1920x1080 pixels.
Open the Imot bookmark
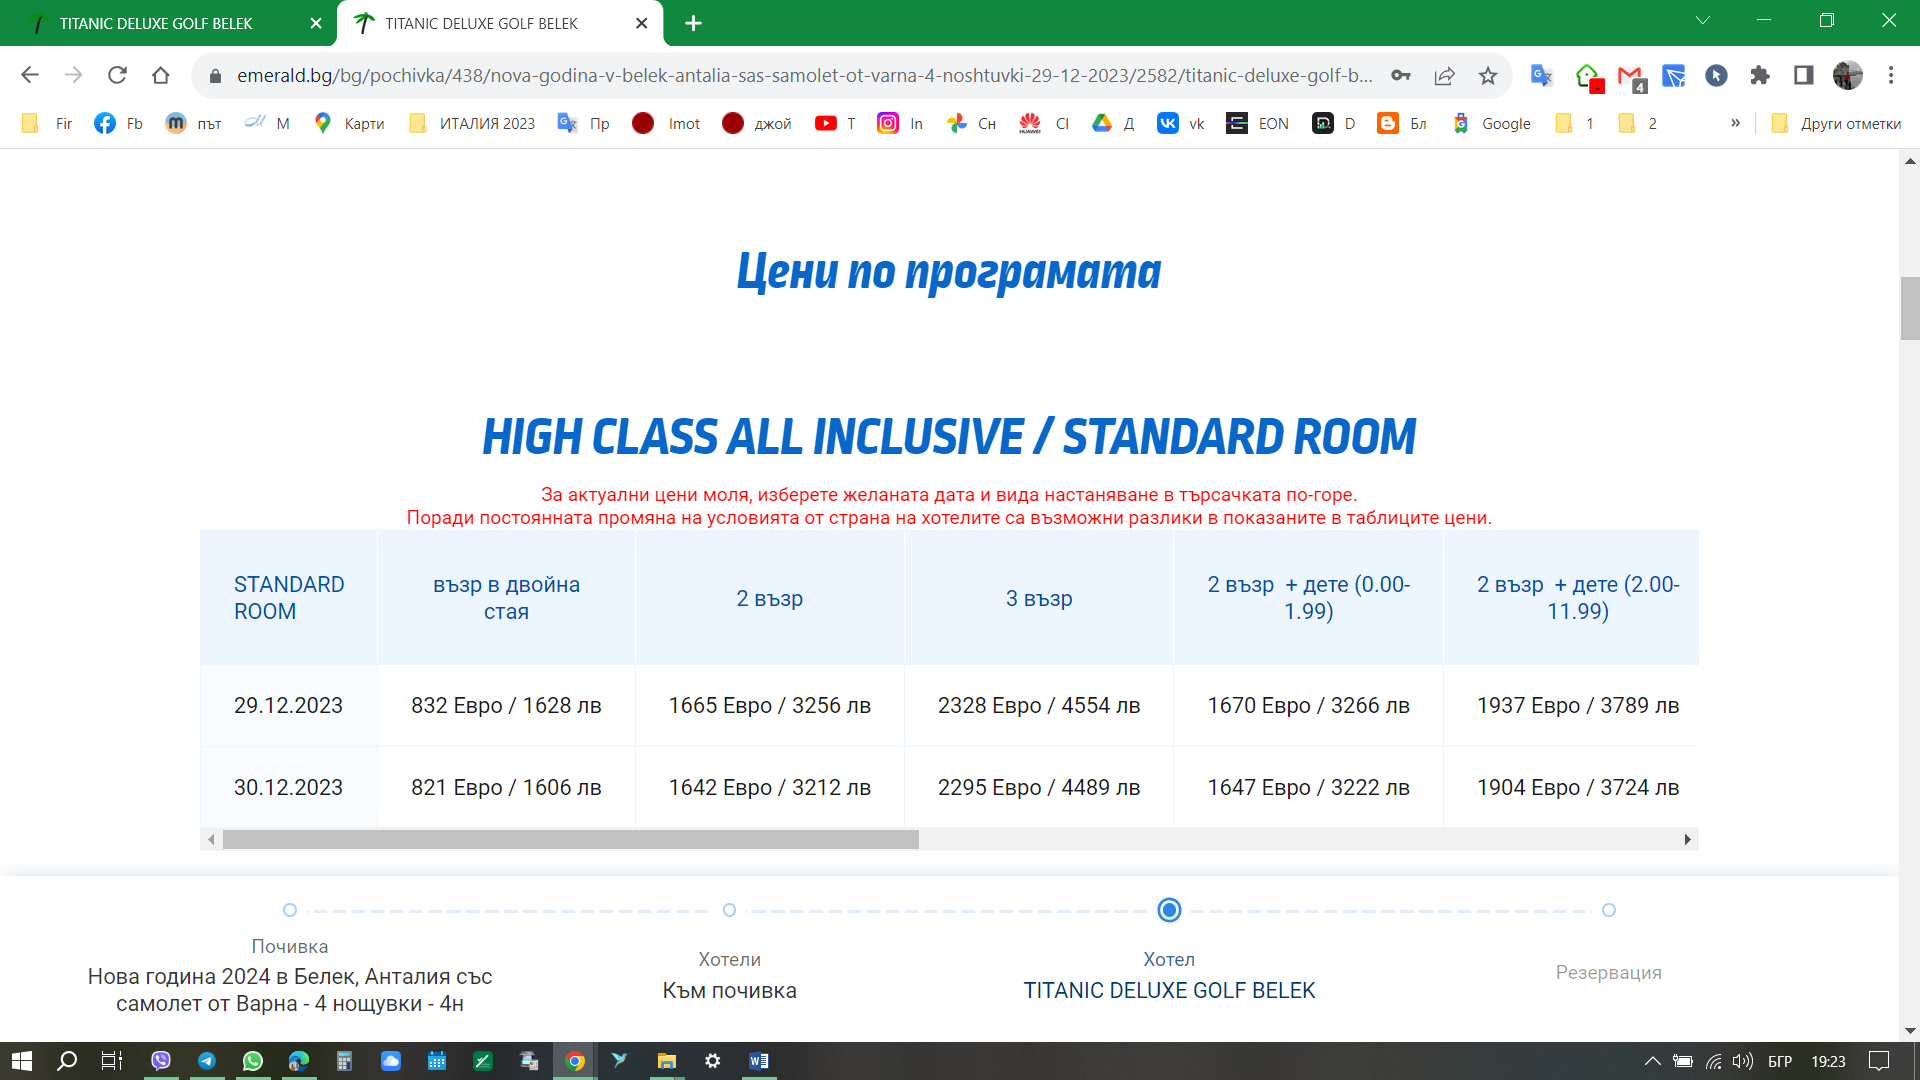pyautogui.click(x=666, y=123)
